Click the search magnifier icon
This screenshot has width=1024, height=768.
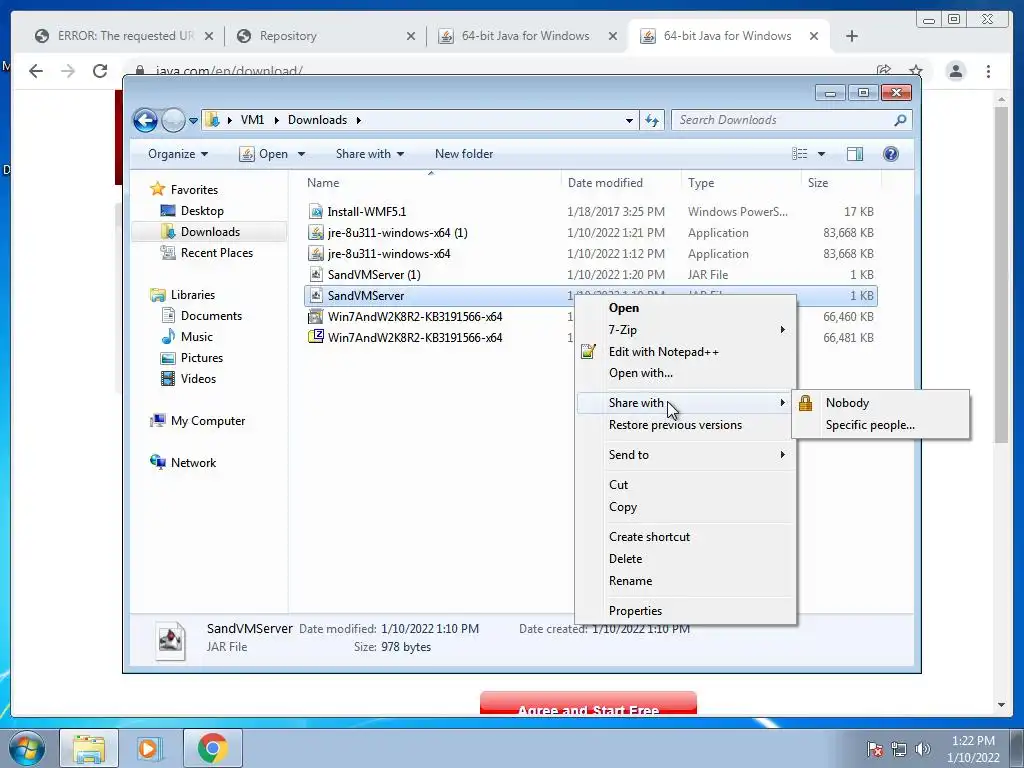[901, 120]
